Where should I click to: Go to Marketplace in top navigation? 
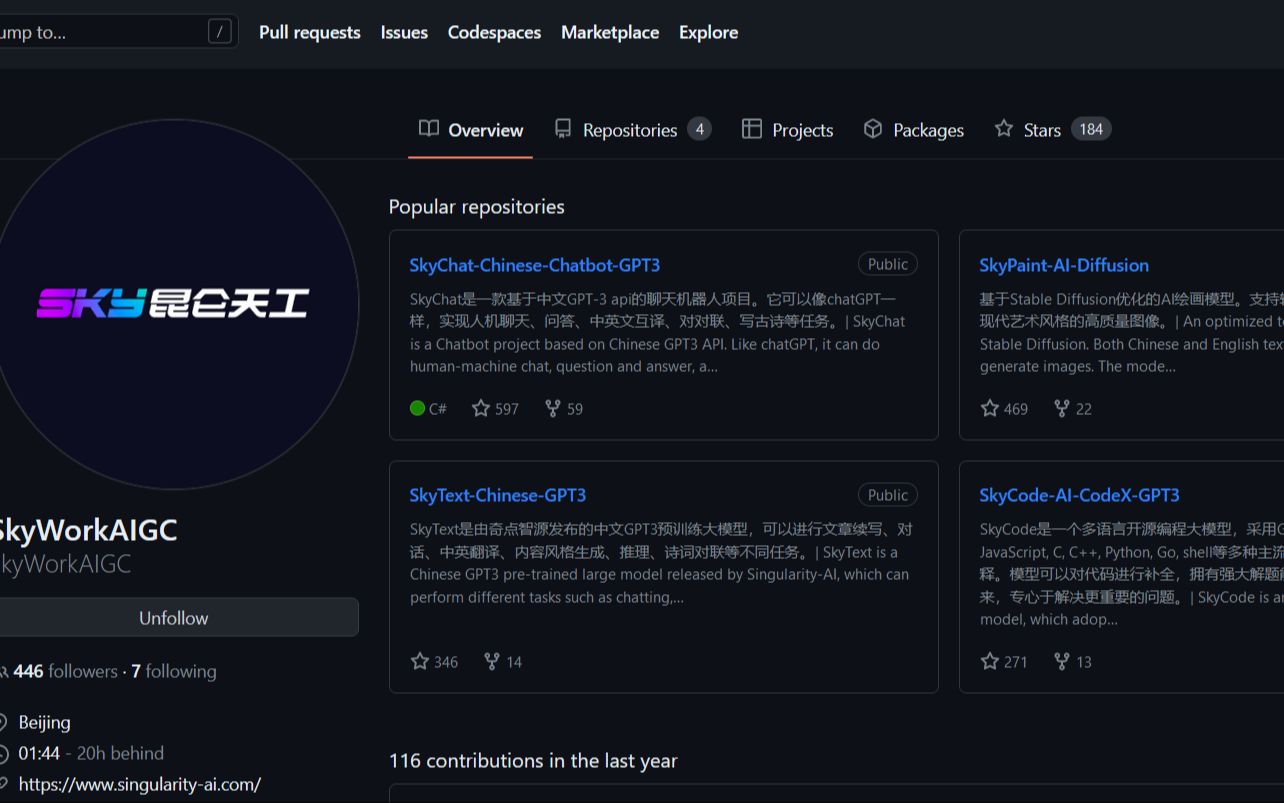(x=609, y=32)
